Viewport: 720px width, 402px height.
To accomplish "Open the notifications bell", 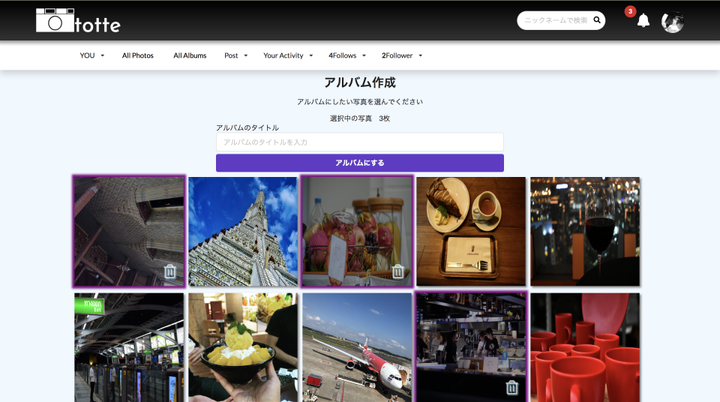I will click(x=643, y=21).
